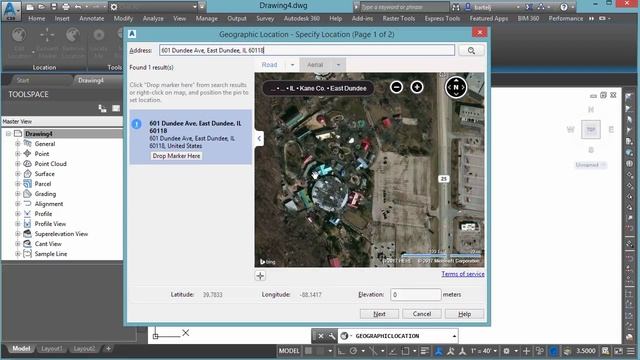Open the Survey ribbon tab
Screen dimensions: 640x360
tap(265, 18)
